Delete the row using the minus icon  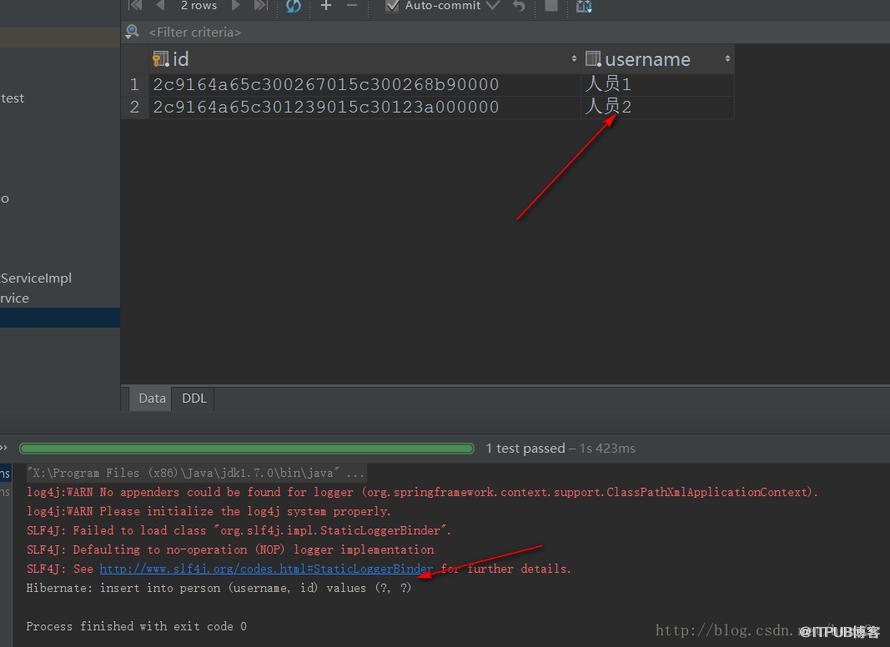[352, 6]
